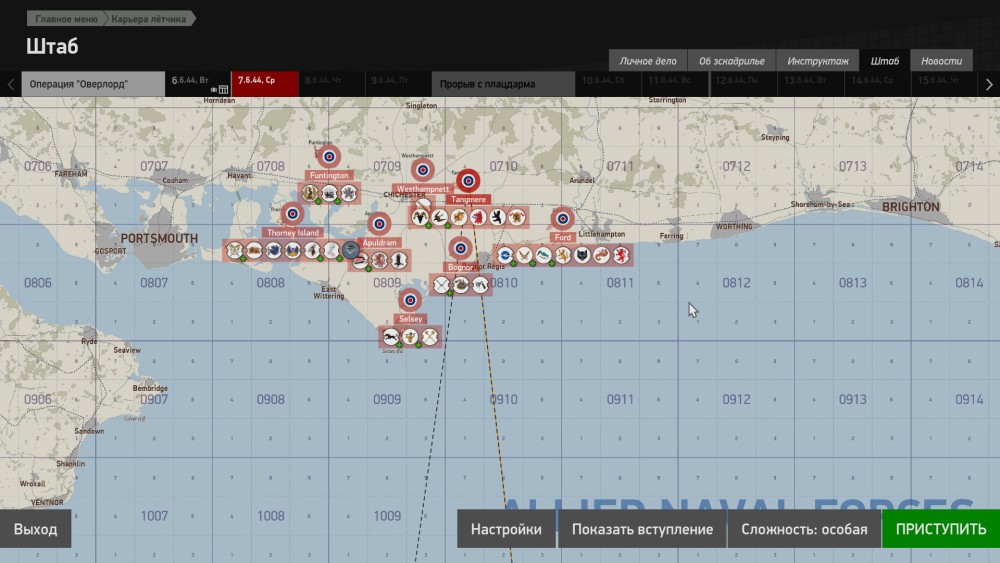
Task: Go to Главное меню breadcrumb
Action: (x=66, y=19)
